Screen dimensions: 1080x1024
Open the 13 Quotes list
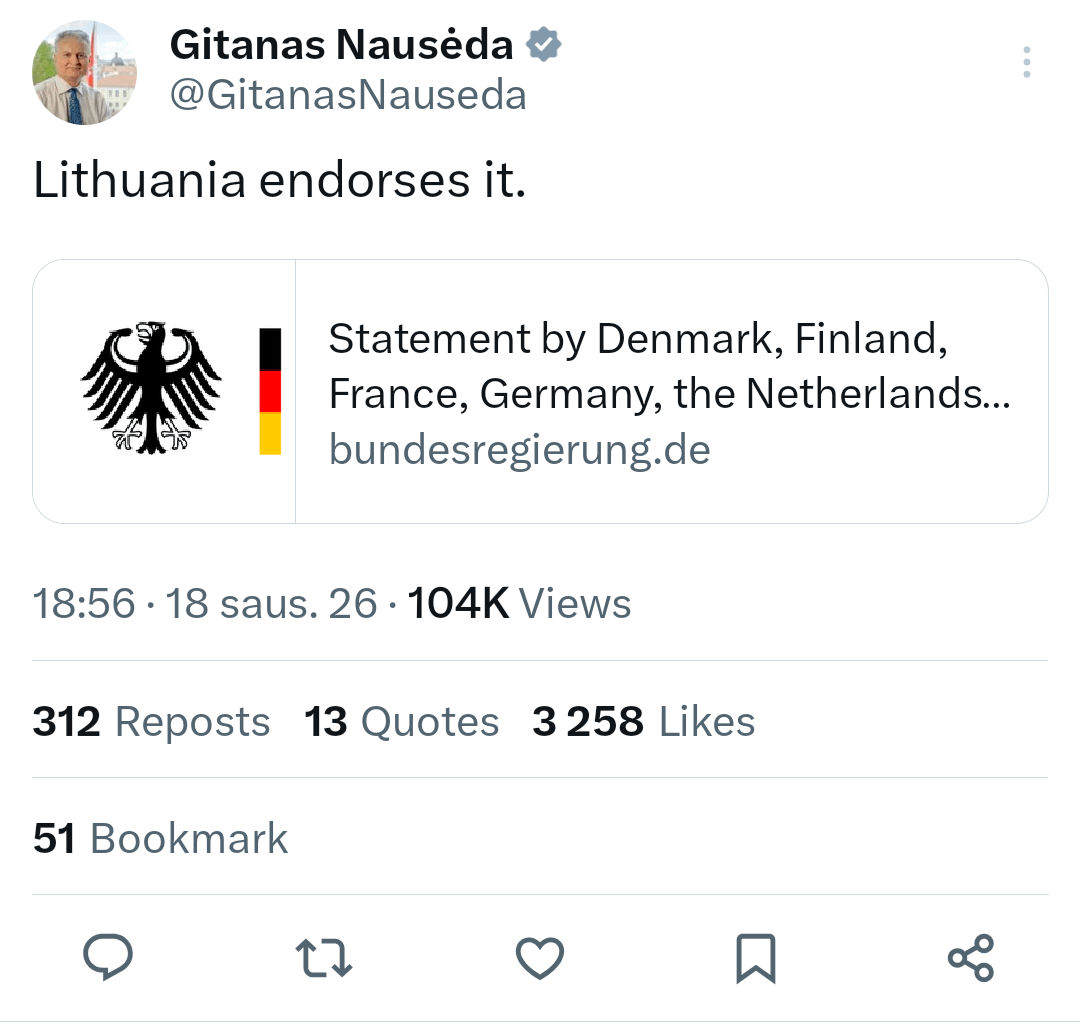(x=401, y=721)
